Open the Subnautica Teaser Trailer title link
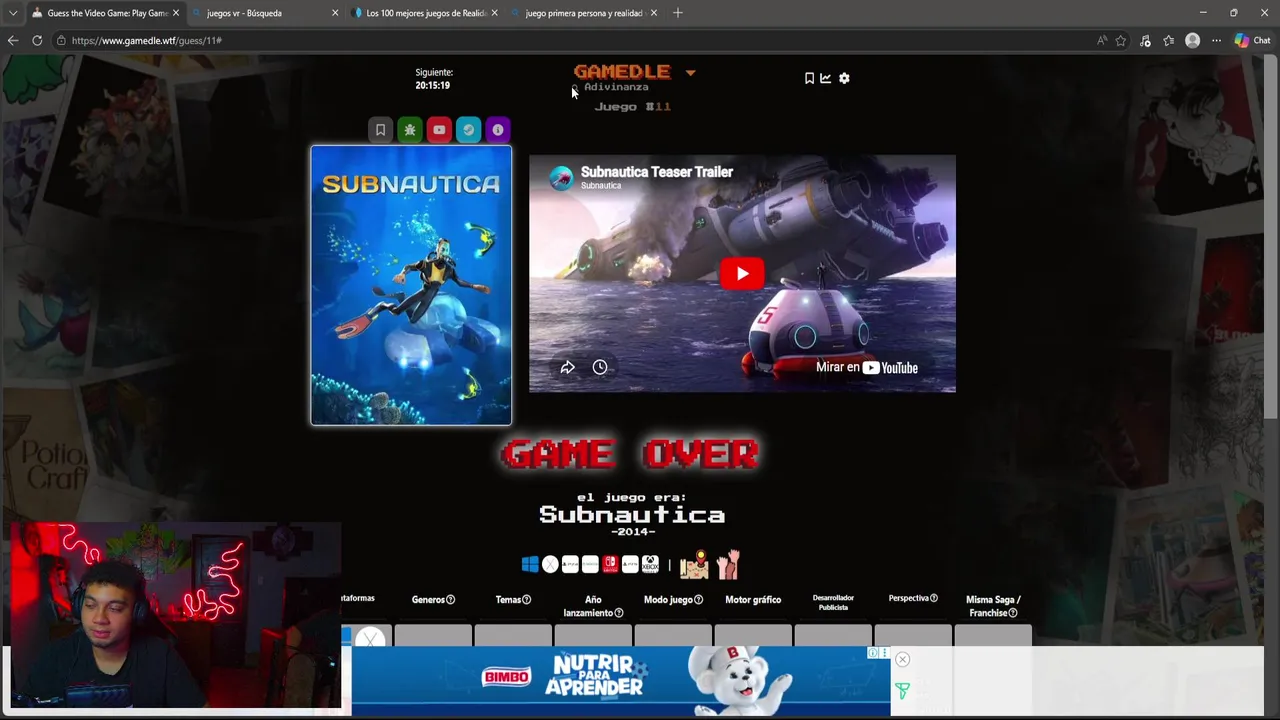The height and width of the screenshot is (720, 1280). [657, 172]
